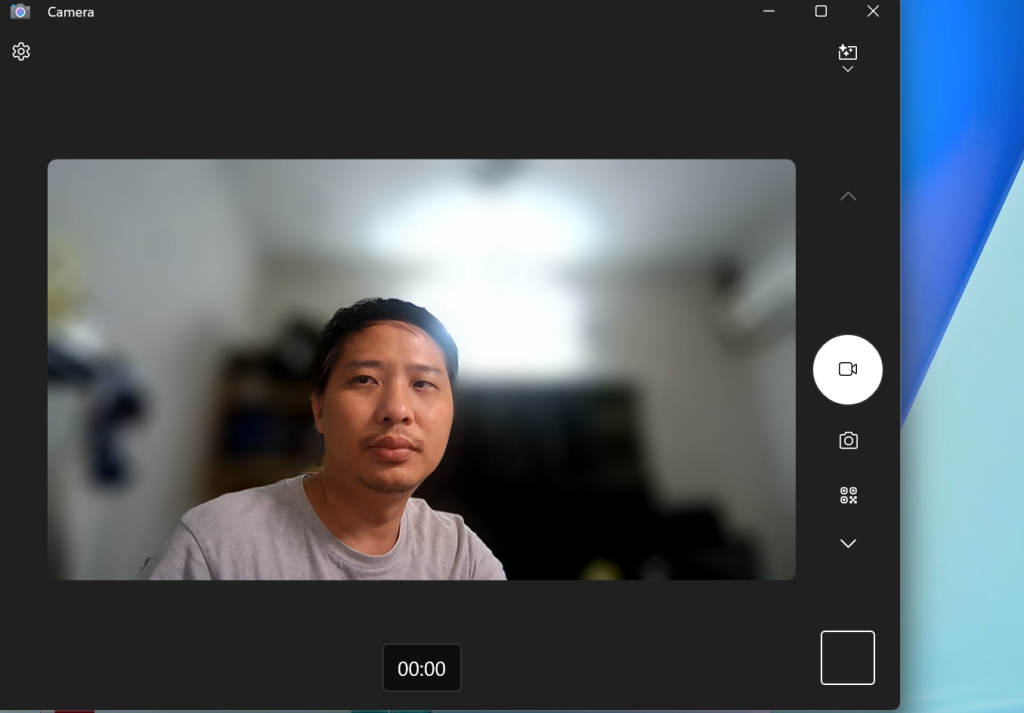The height and width of the screenshot is (713, 1024).
Task: Click the center of the camera preview
Action: 422,370
